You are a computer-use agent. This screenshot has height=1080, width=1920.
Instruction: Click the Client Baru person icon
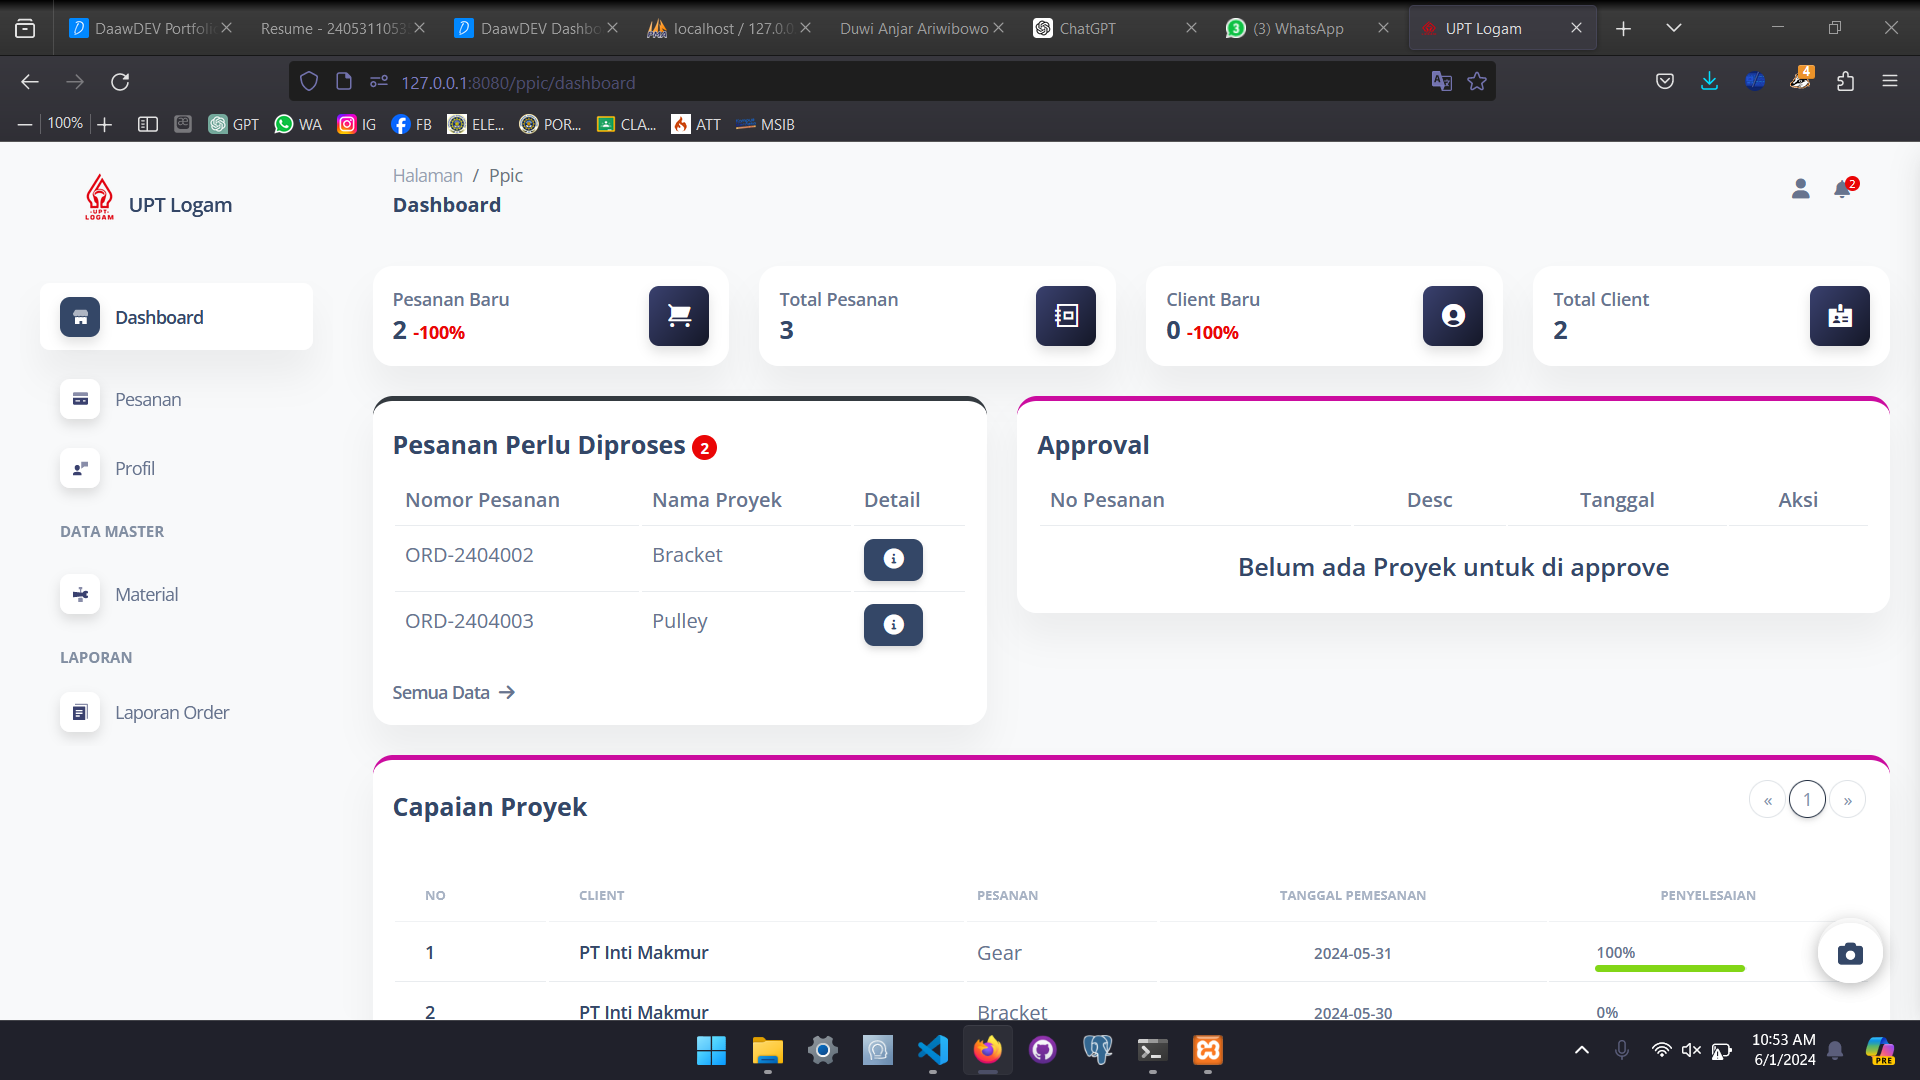pos(1452,316)
